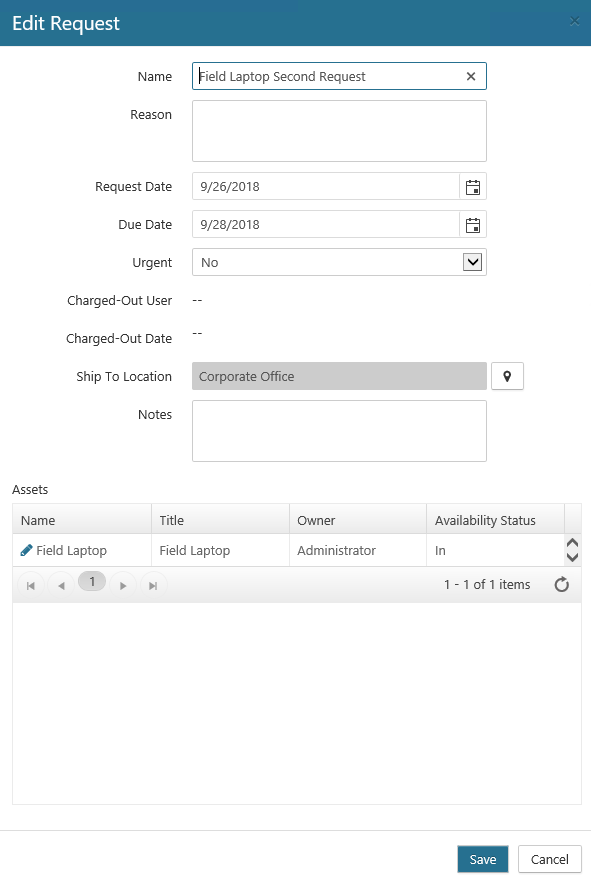591x885 pixels.
Task: Go to the previous assets page
Action: point(61,584)
